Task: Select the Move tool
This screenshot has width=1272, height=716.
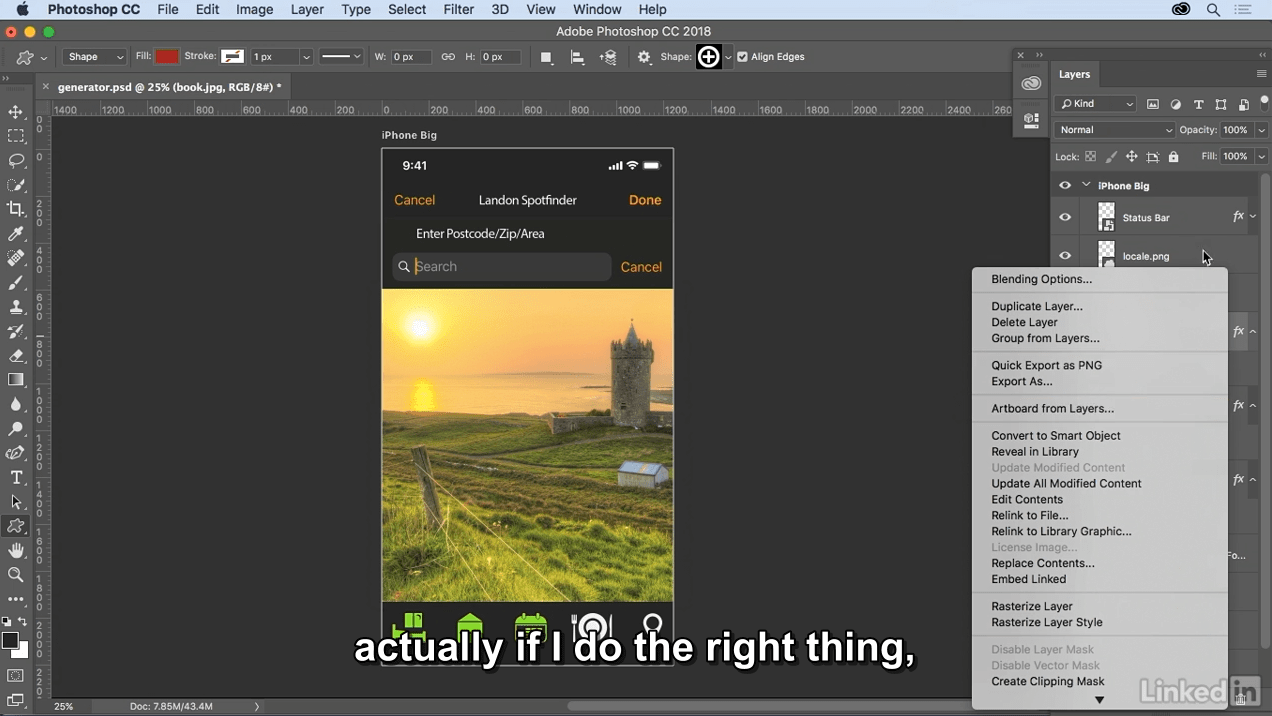Action: (16, 112)
